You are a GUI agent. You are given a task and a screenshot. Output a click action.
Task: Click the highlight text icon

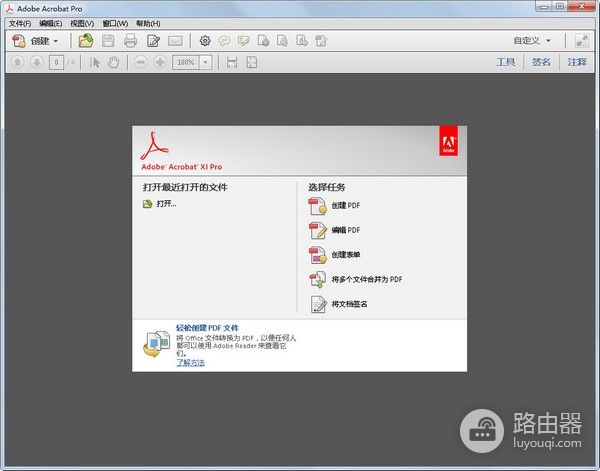243,41
